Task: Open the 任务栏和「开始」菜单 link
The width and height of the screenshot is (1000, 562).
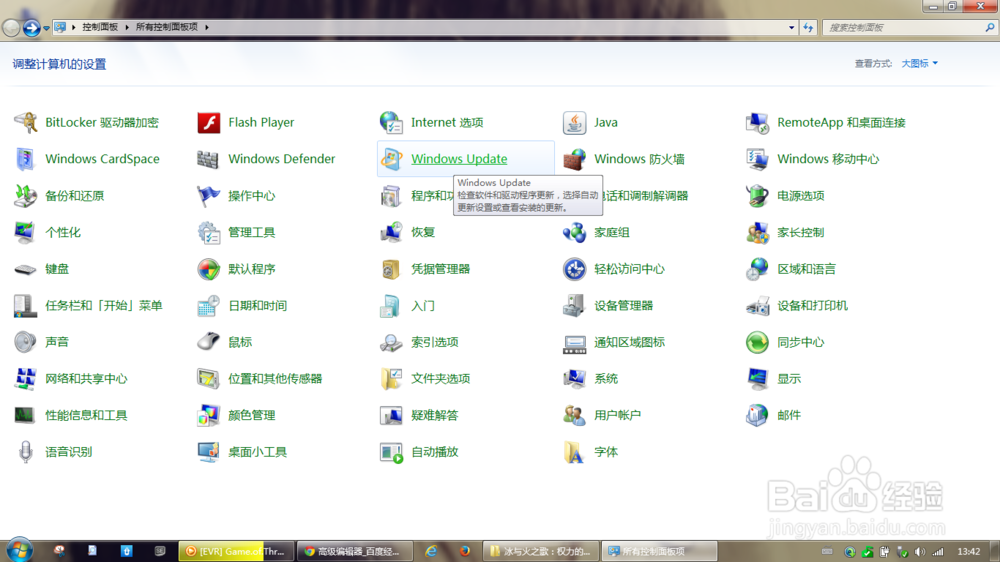Action: (103, 306)
